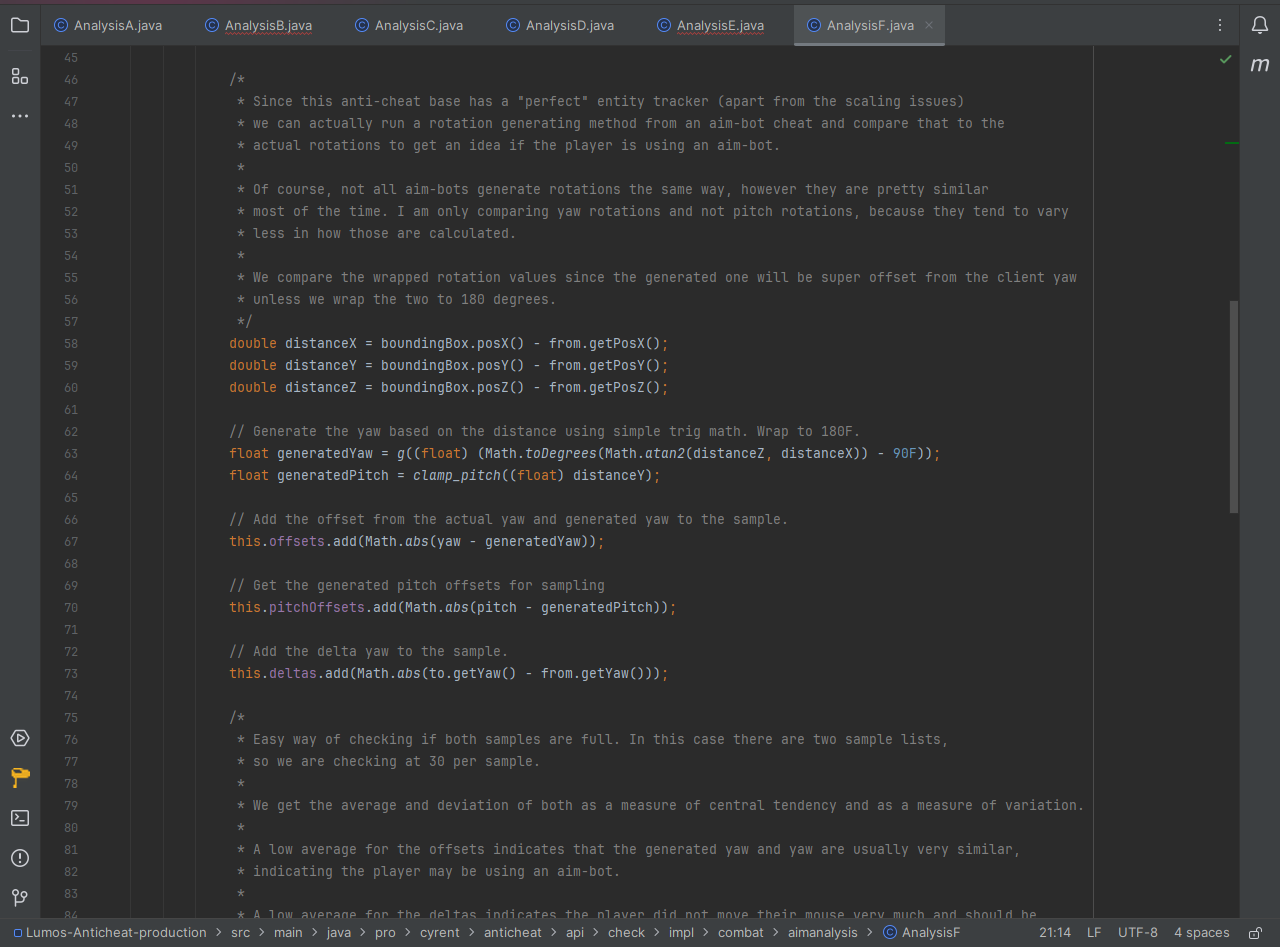Toggle the read-only lock icon in status bar

click(x=1254, y=933)
